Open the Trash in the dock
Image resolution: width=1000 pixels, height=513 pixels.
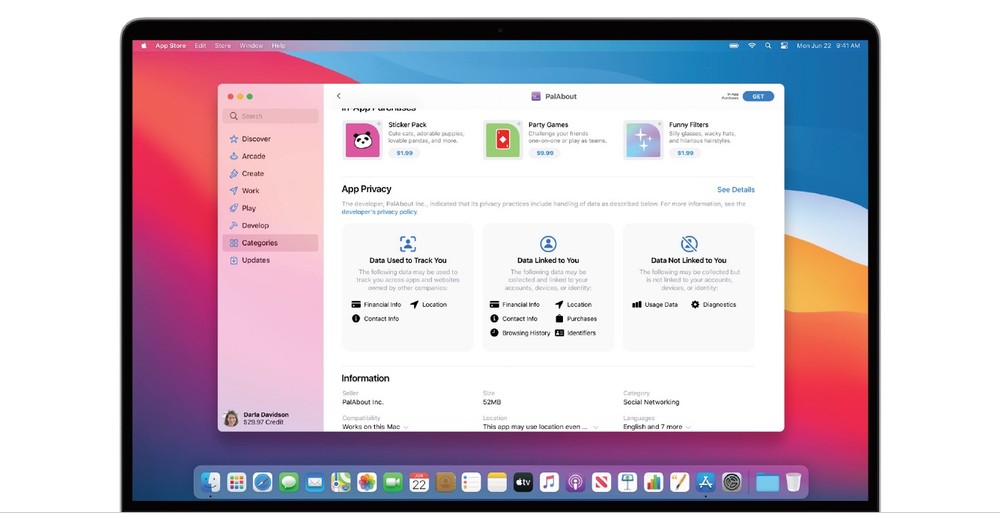click(793, 482)
